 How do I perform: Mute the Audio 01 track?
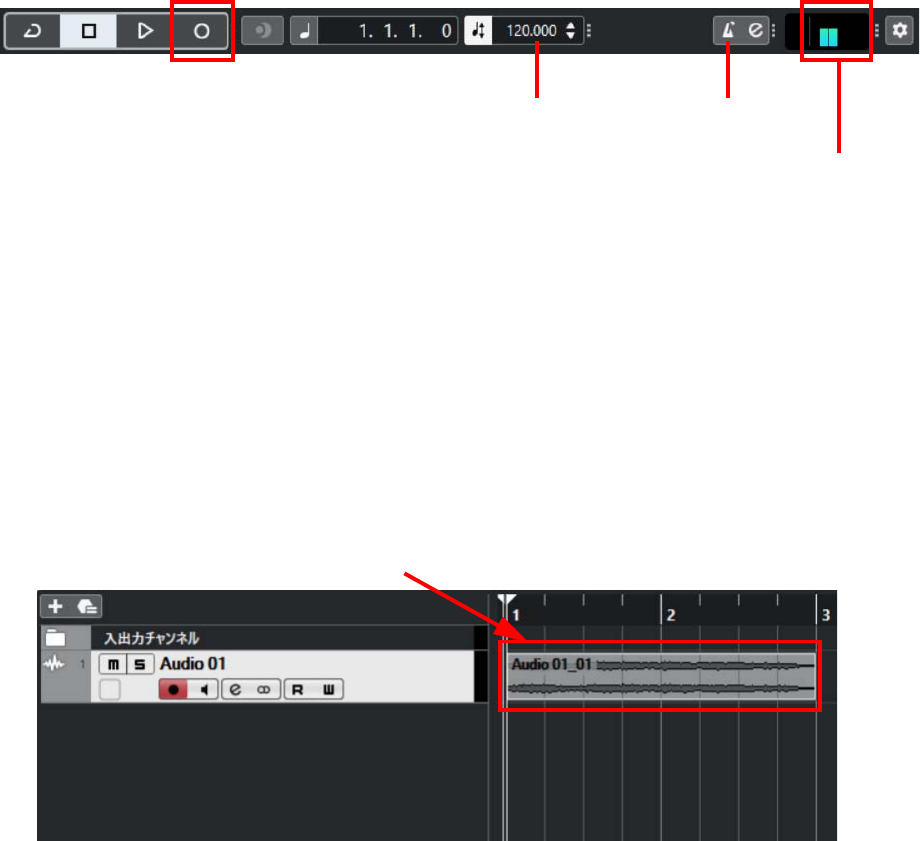point(113,664)
